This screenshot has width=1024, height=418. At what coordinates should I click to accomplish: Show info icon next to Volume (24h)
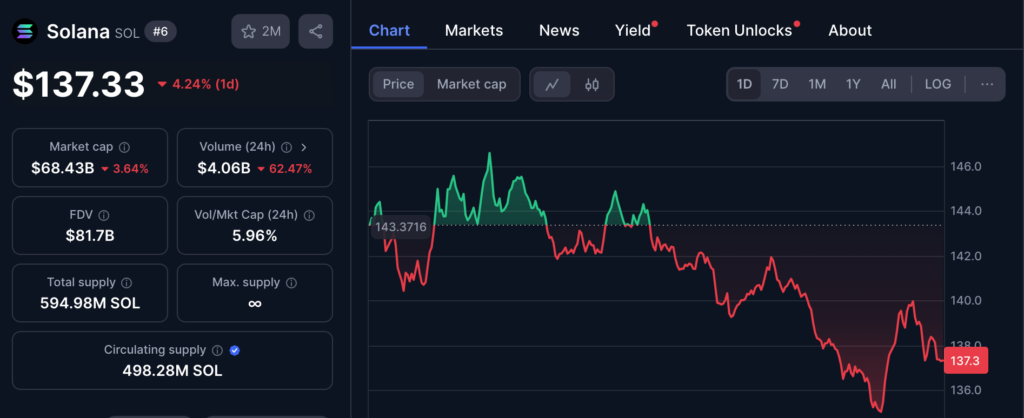tap(286, 147)
